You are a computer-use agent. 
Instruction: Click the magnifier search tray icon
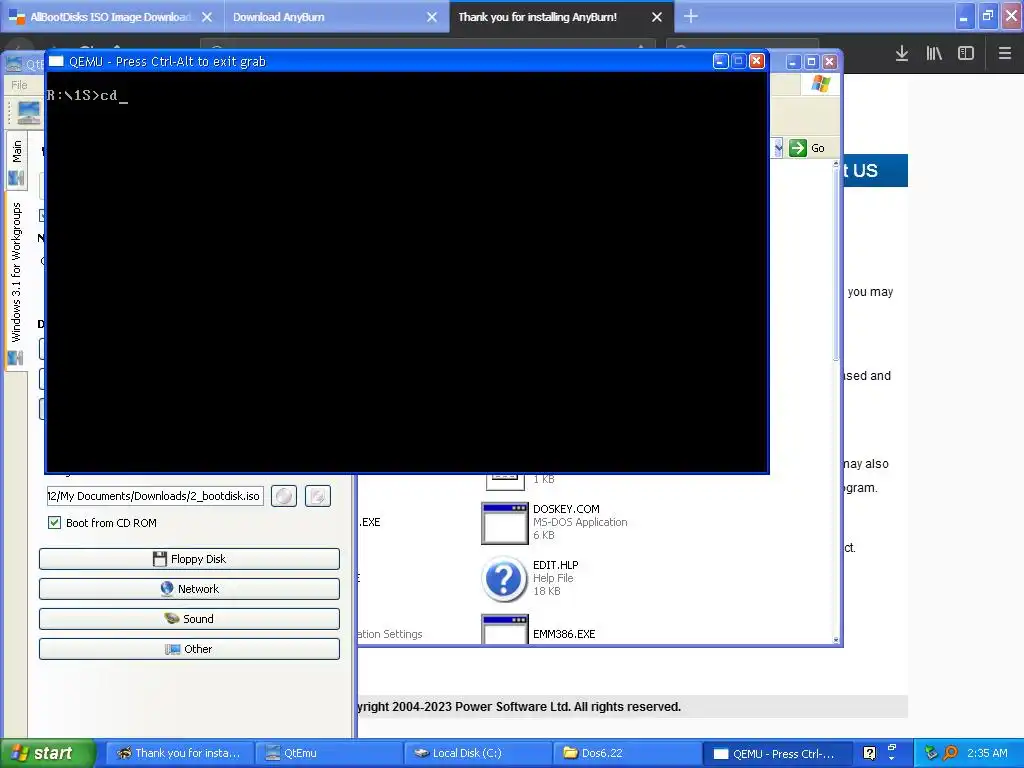coord(950,754)
